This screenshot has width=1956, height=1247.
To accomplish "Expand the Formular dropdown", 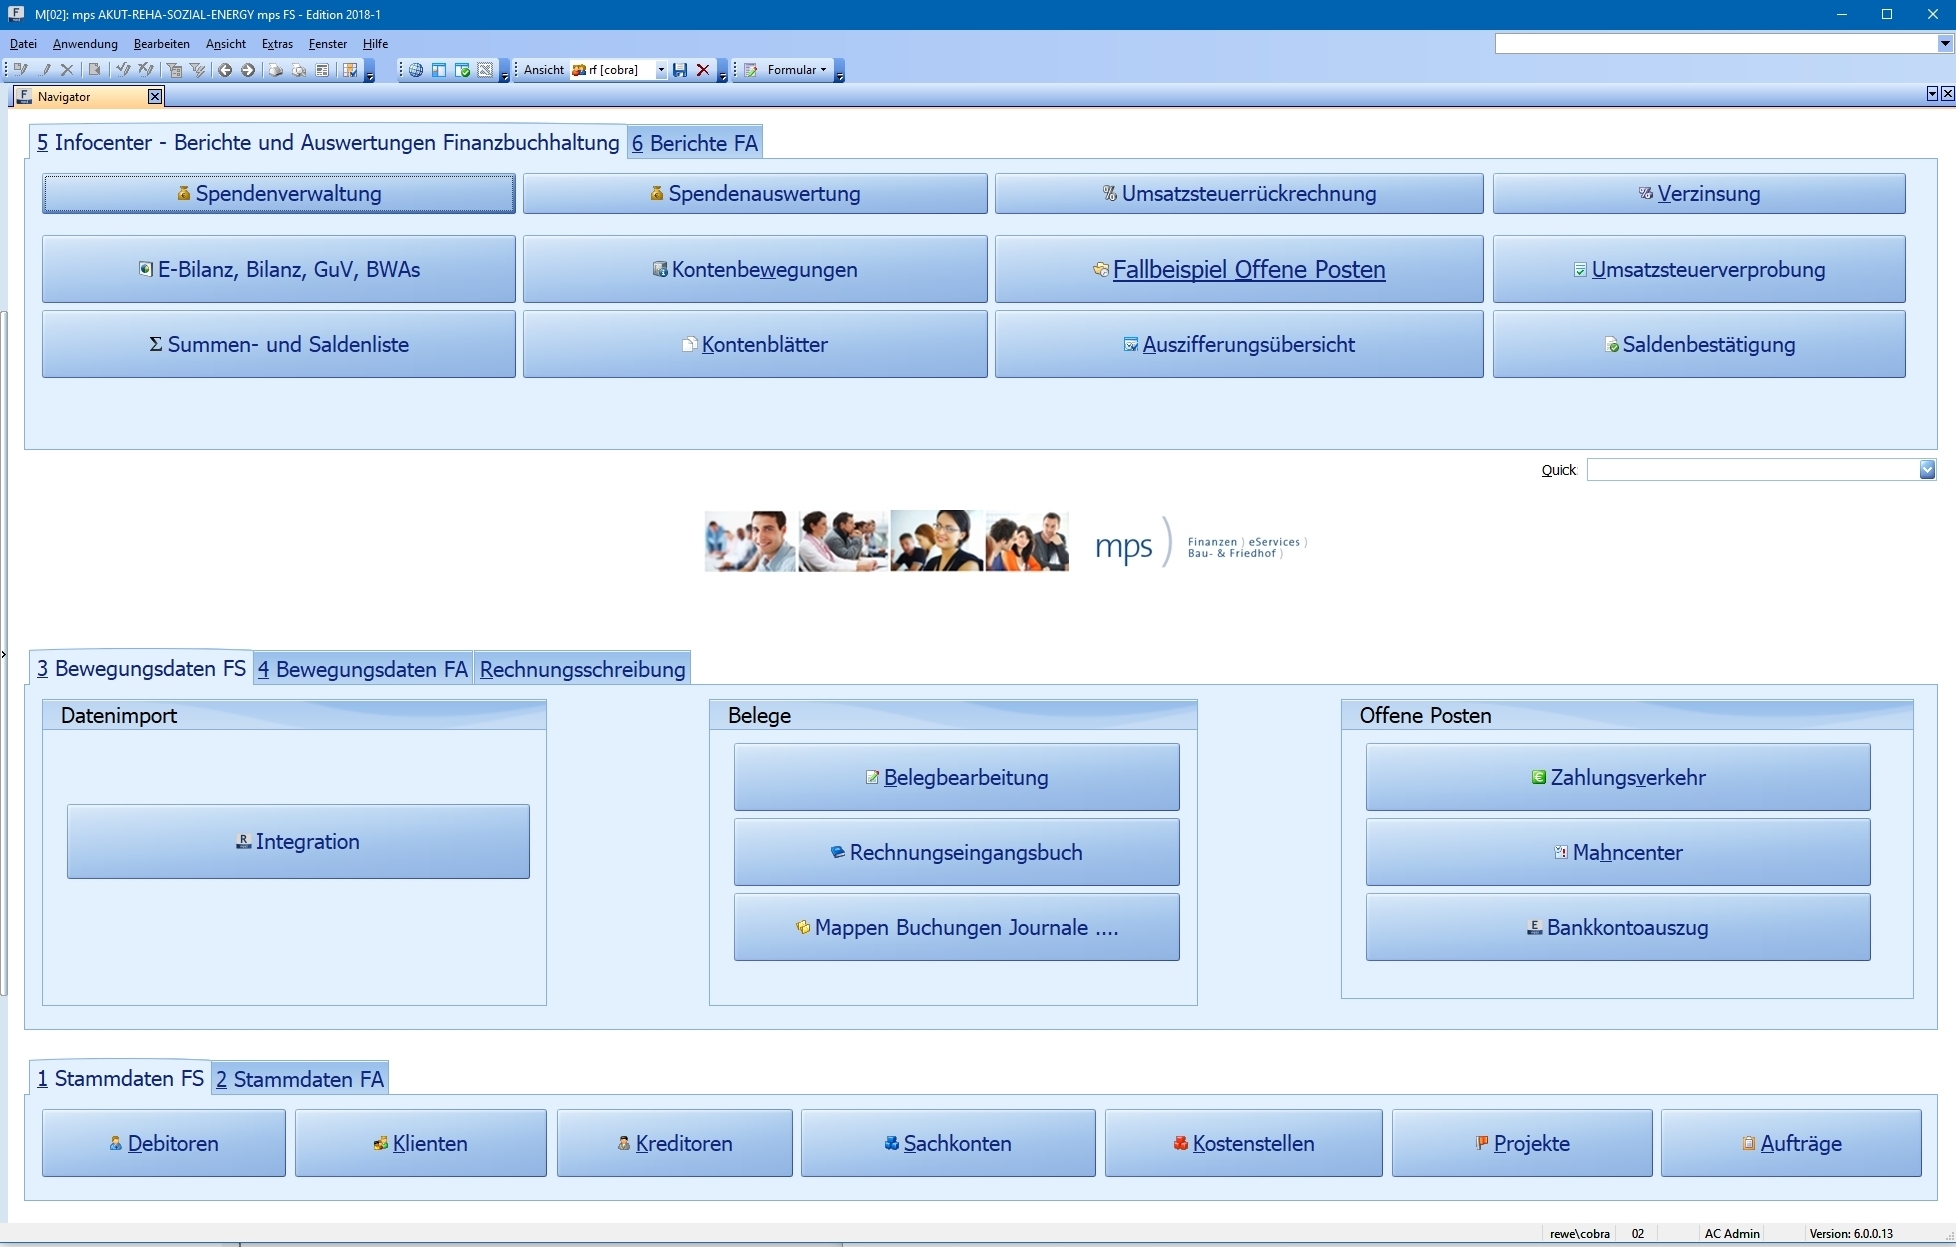I will pos(823,70).
